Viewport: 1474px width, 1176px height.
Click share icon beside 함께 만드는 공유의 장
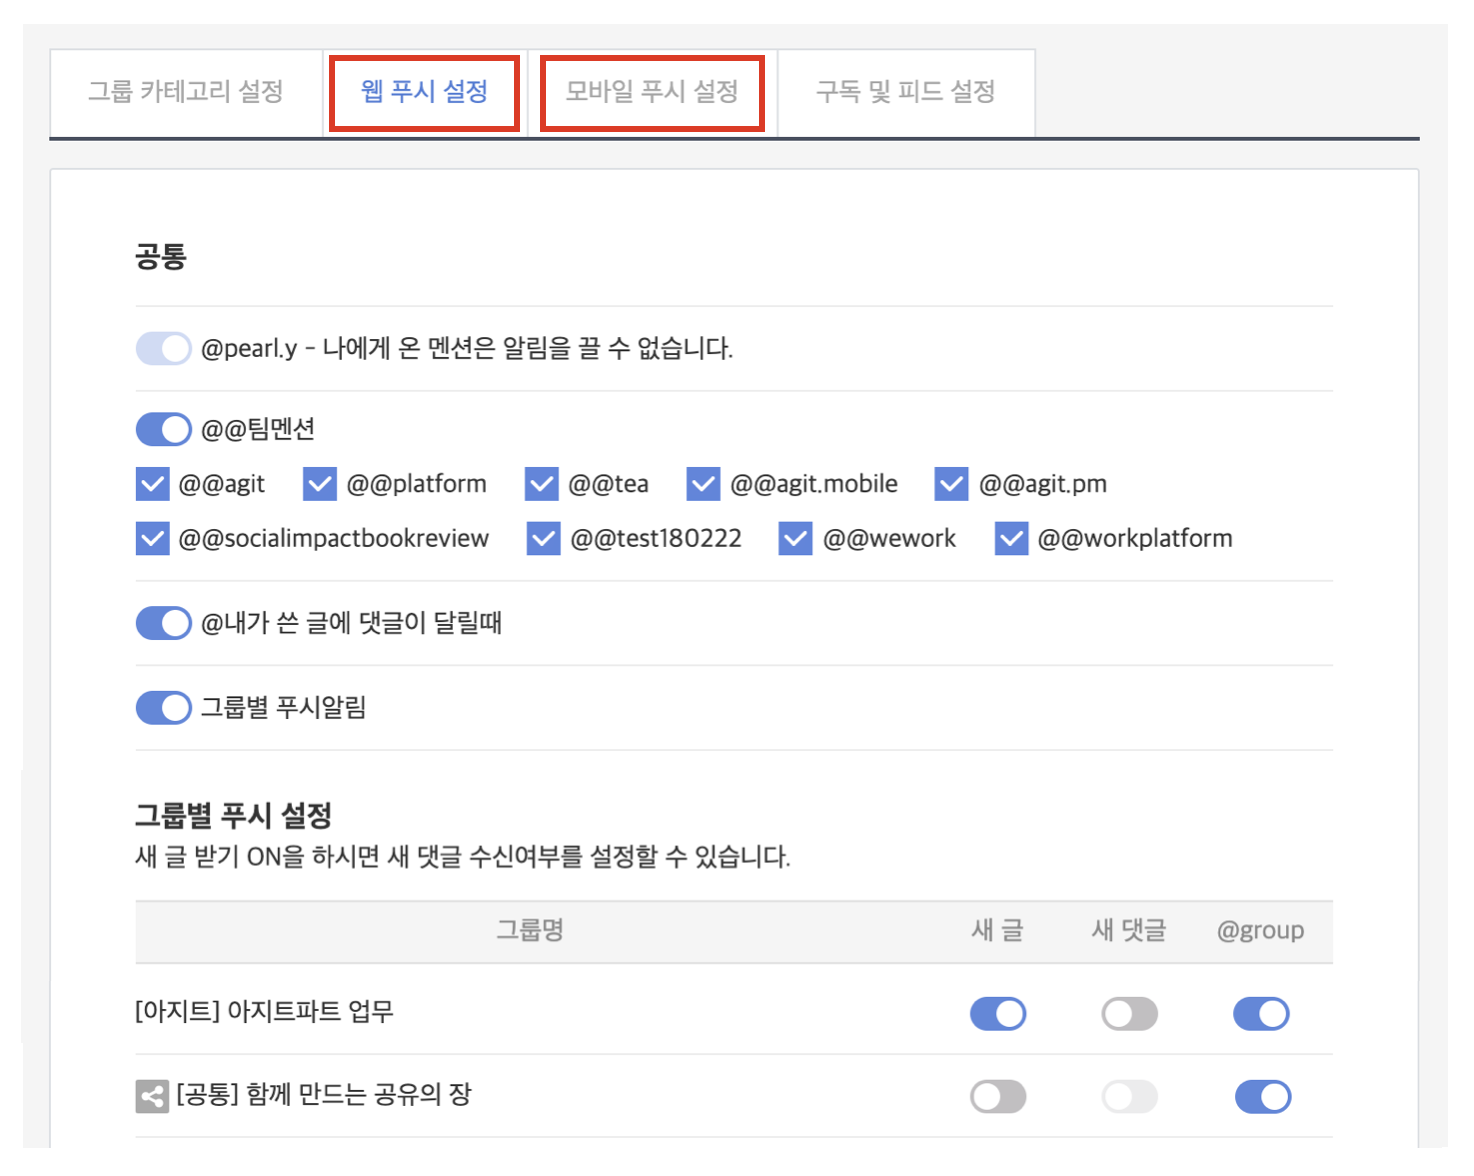pos(152,1096)
